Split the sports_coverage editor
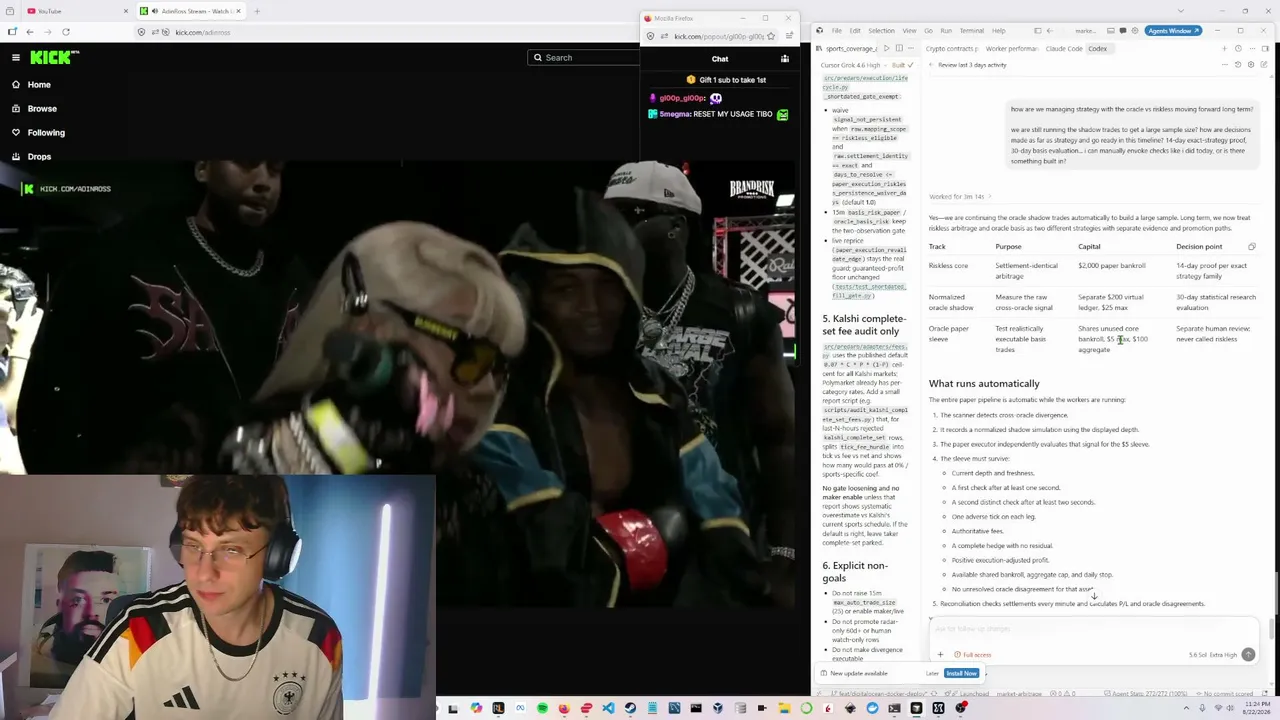This screenshot has height=720, width=1280. pyautogui.click(x=899, y=48)
